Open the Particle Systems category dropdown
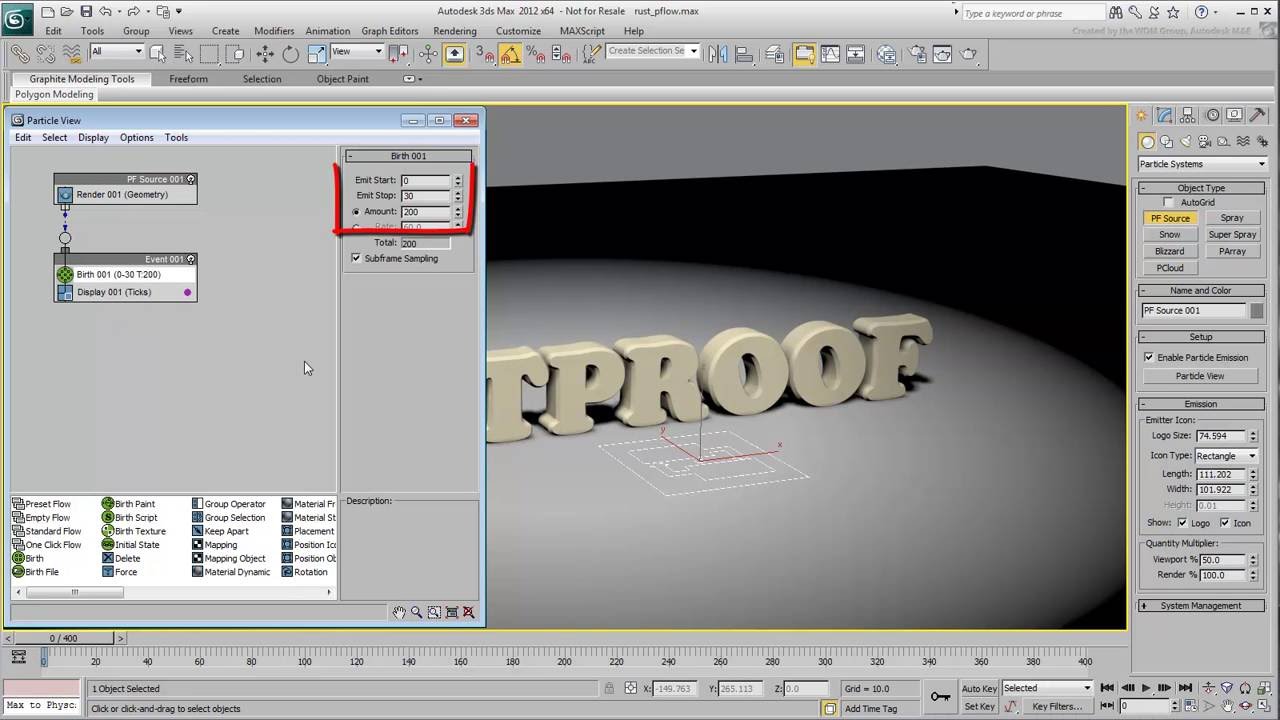 [1202, 164]
